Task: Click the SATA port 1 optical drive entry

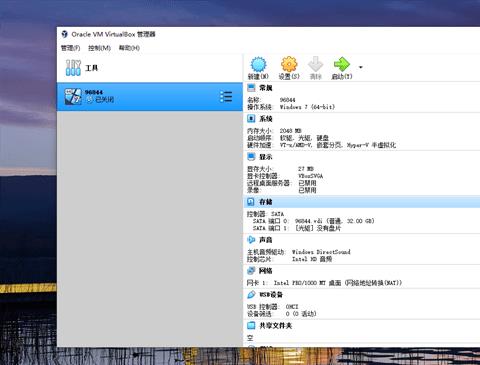Action: 297,228
